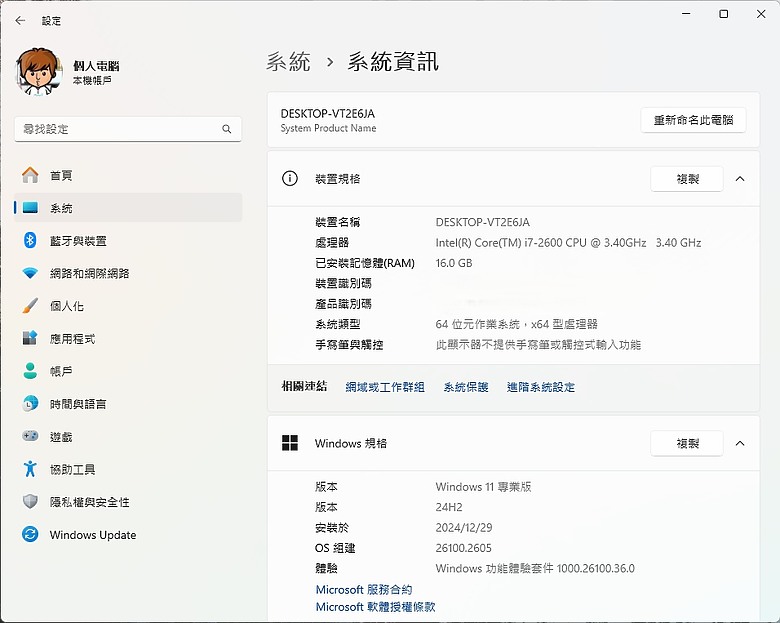
Task: Select Windows 11 專業版 edition text
Action: (x=484, y=487)
